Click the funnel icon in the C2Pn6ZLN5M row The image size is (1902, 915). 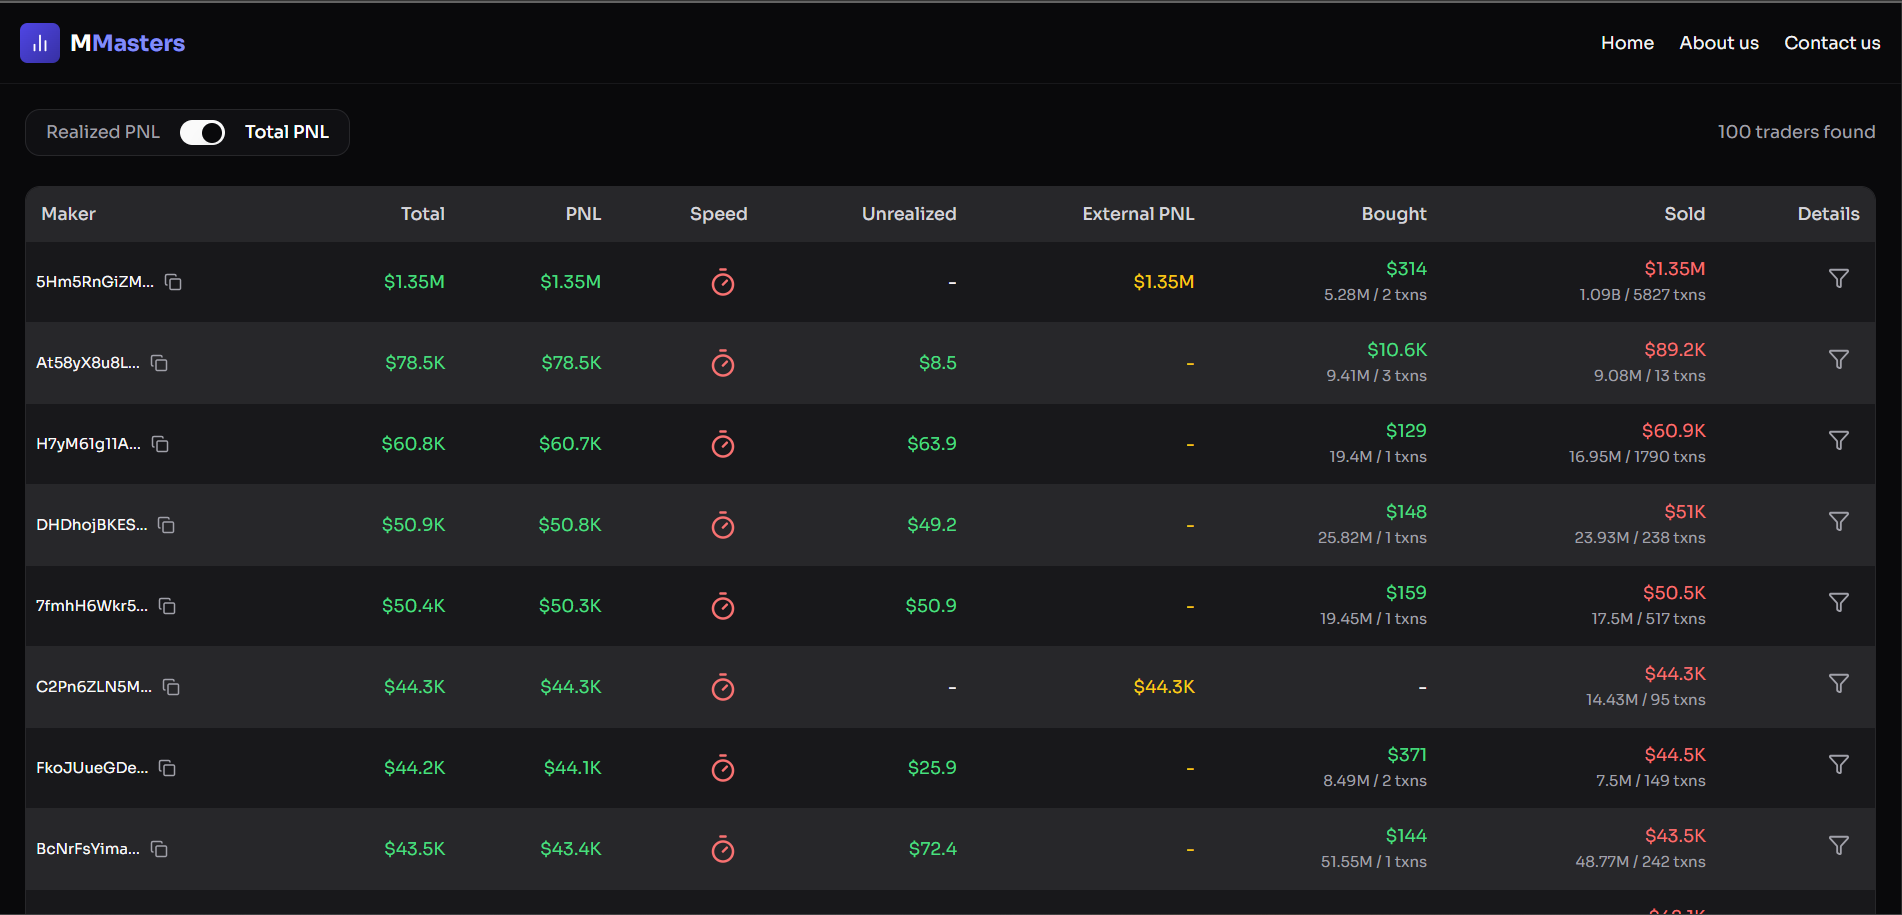[1839, 683]
